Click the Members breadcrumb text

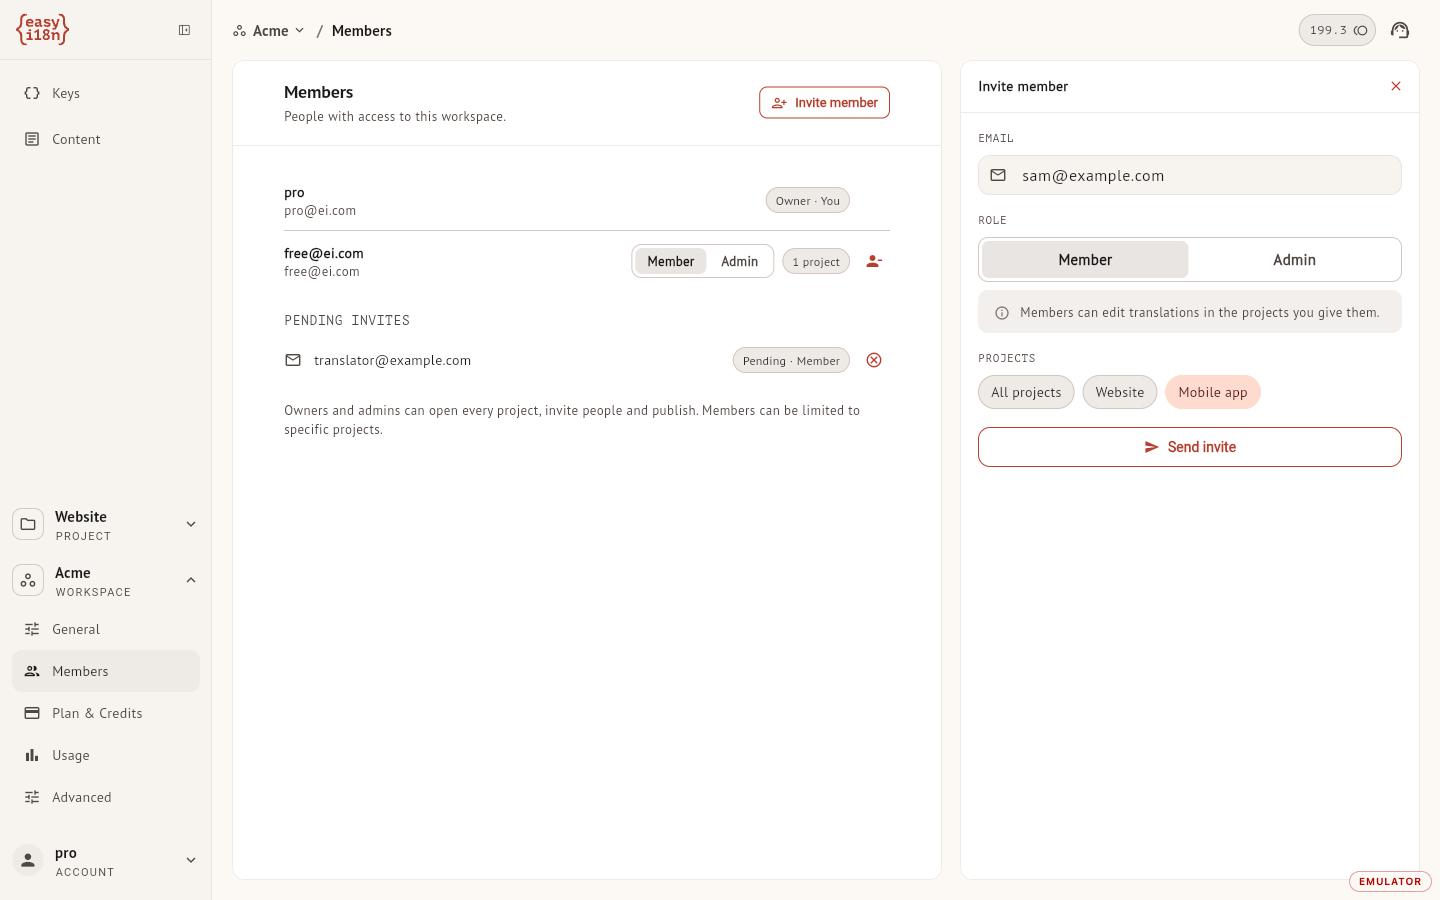pos(362,31)
